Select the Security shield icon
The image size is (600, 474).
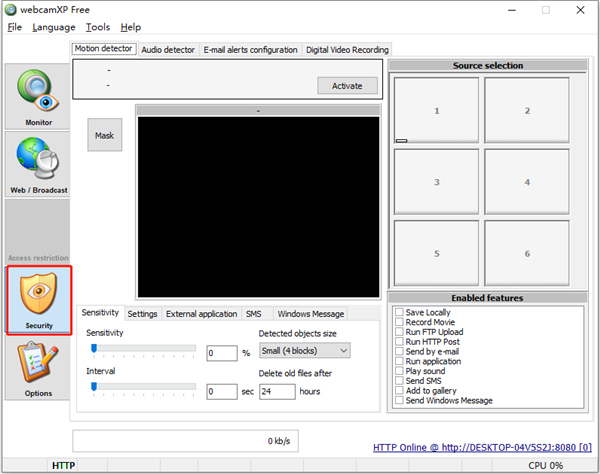[x=38, y=299]
